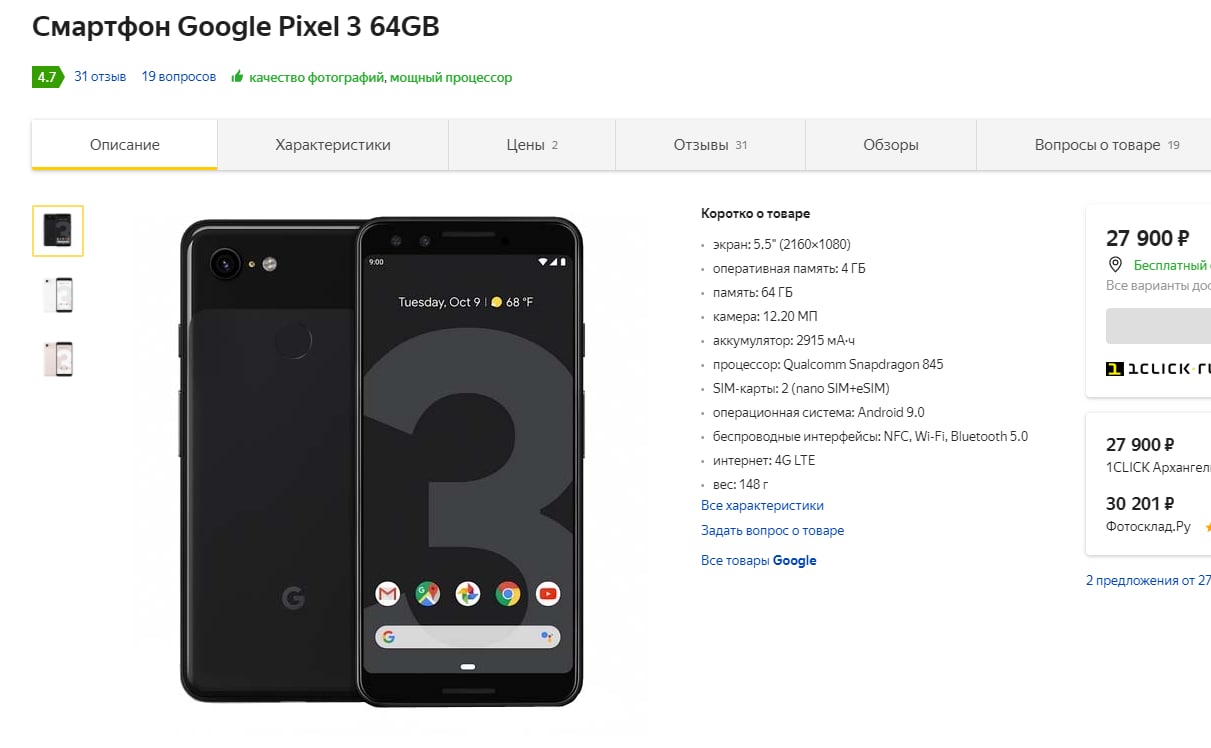
Task: Open the Цены tab
Action: point(532,145)
